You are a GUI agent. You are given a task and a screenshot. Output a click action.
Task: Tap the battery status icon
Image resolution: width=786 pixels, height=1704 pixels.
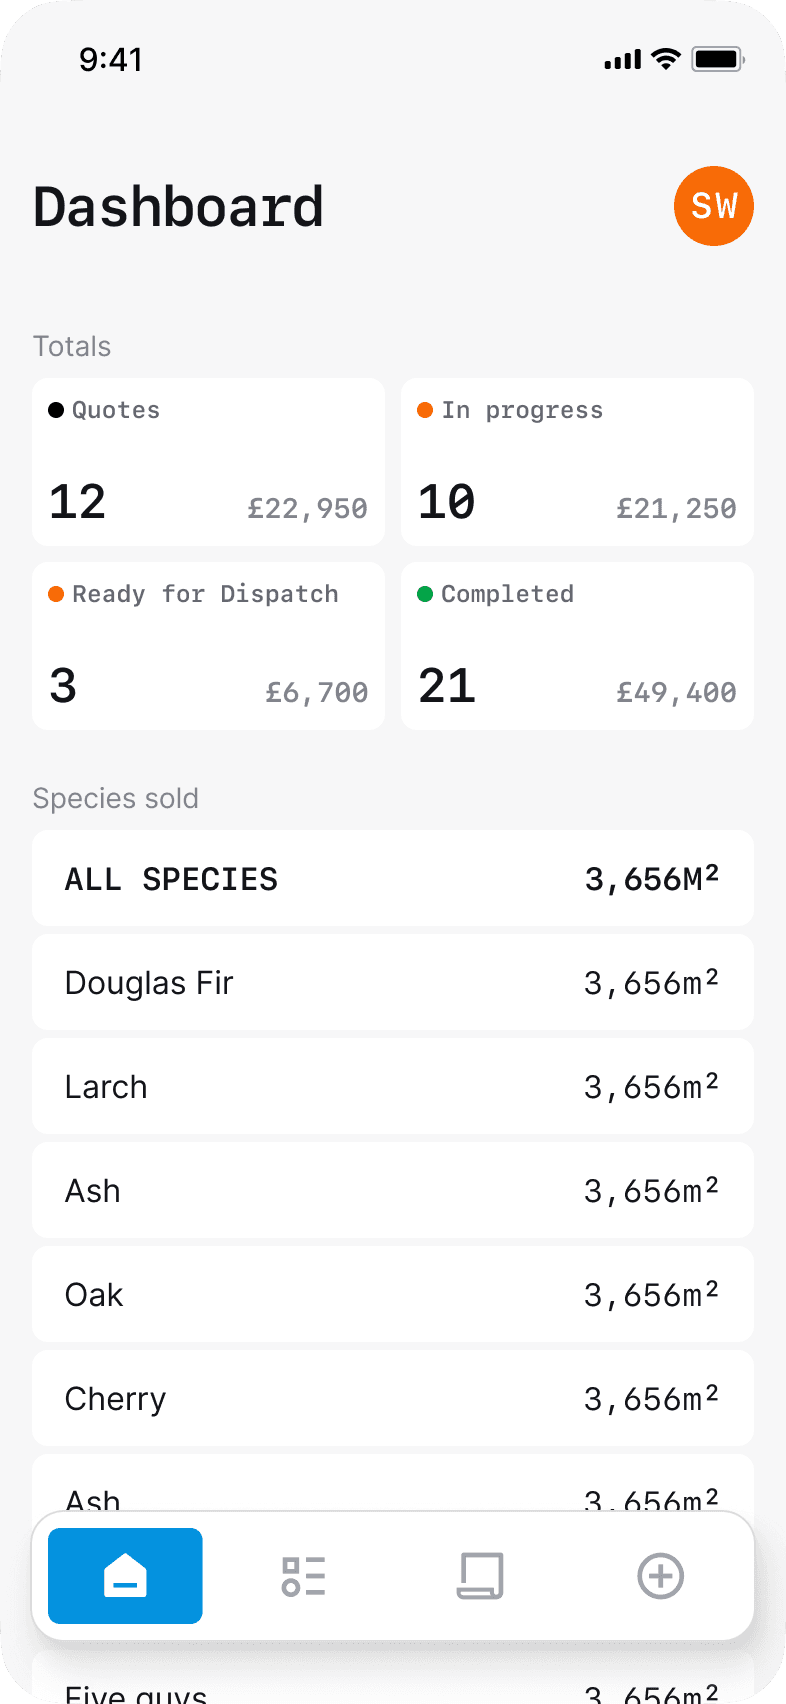coord(718,59)
